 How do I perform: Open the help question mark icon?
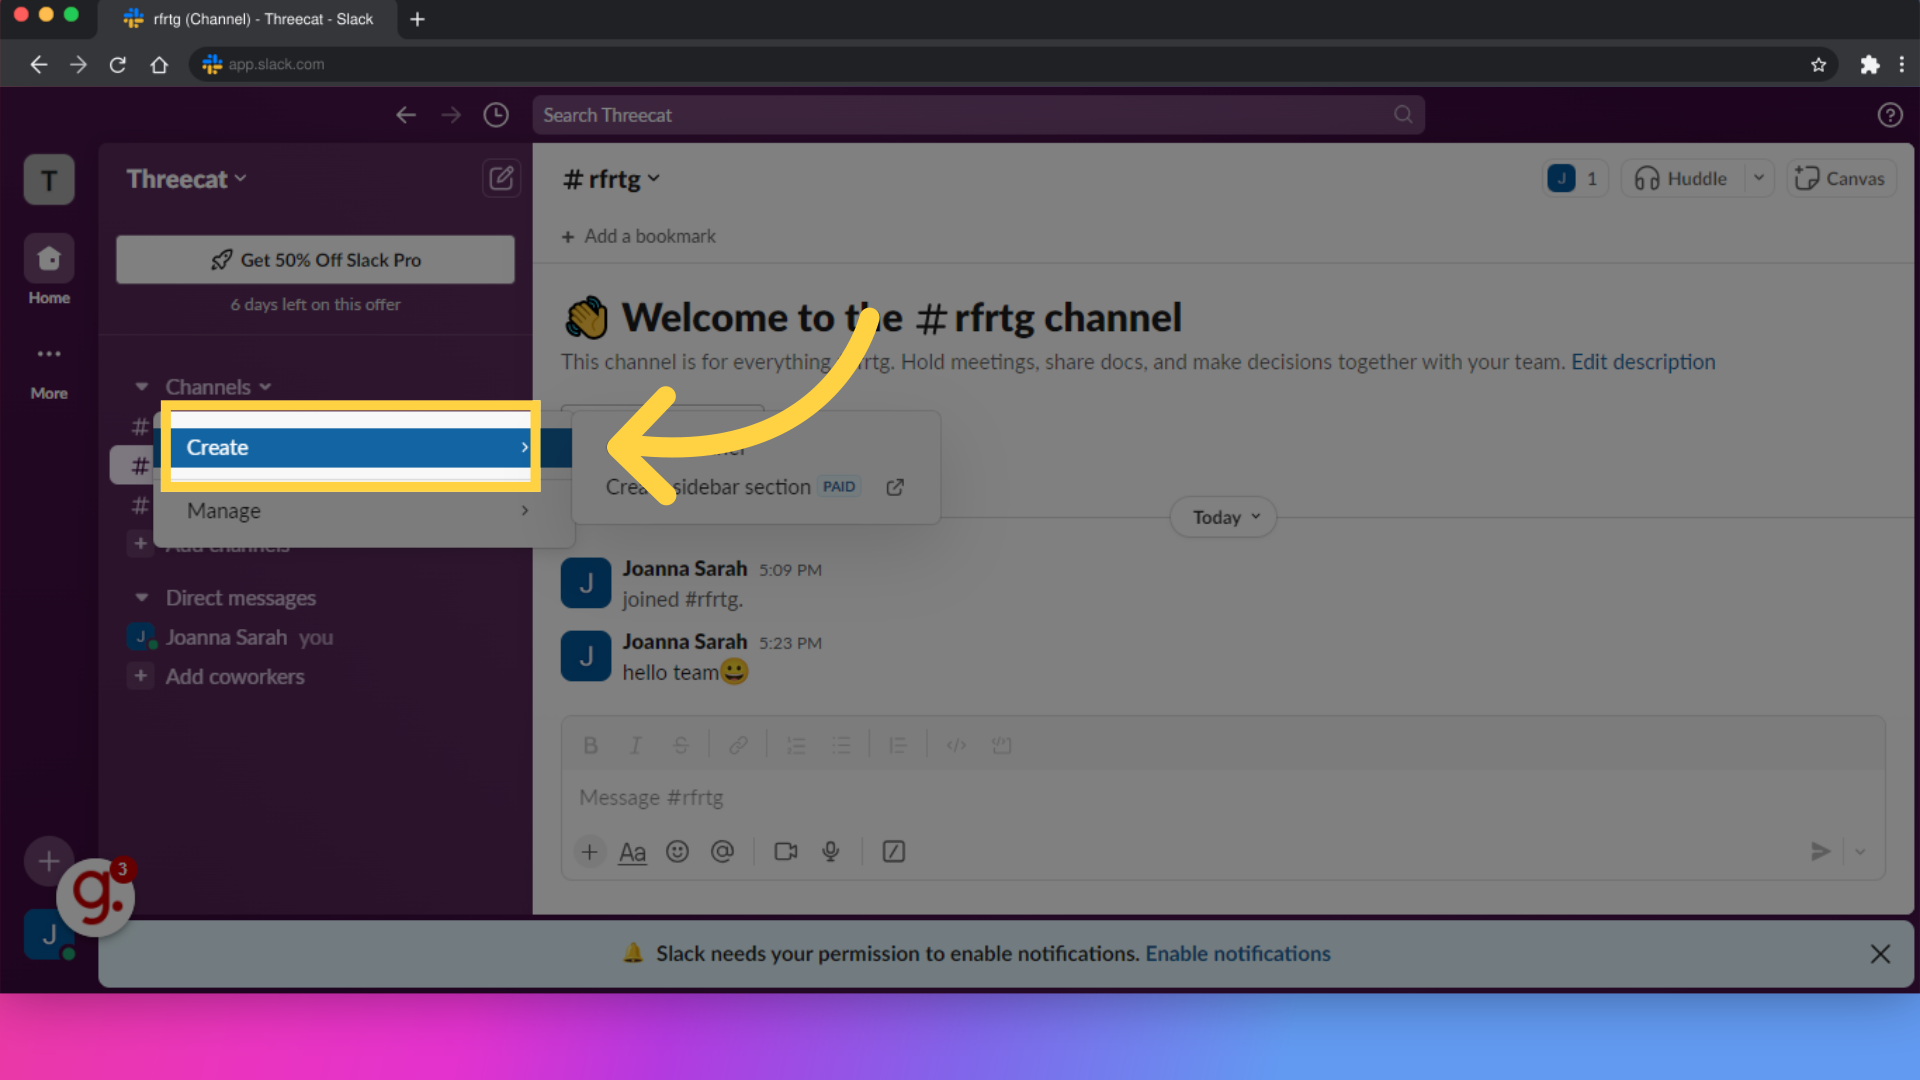tap(1889, 115)
